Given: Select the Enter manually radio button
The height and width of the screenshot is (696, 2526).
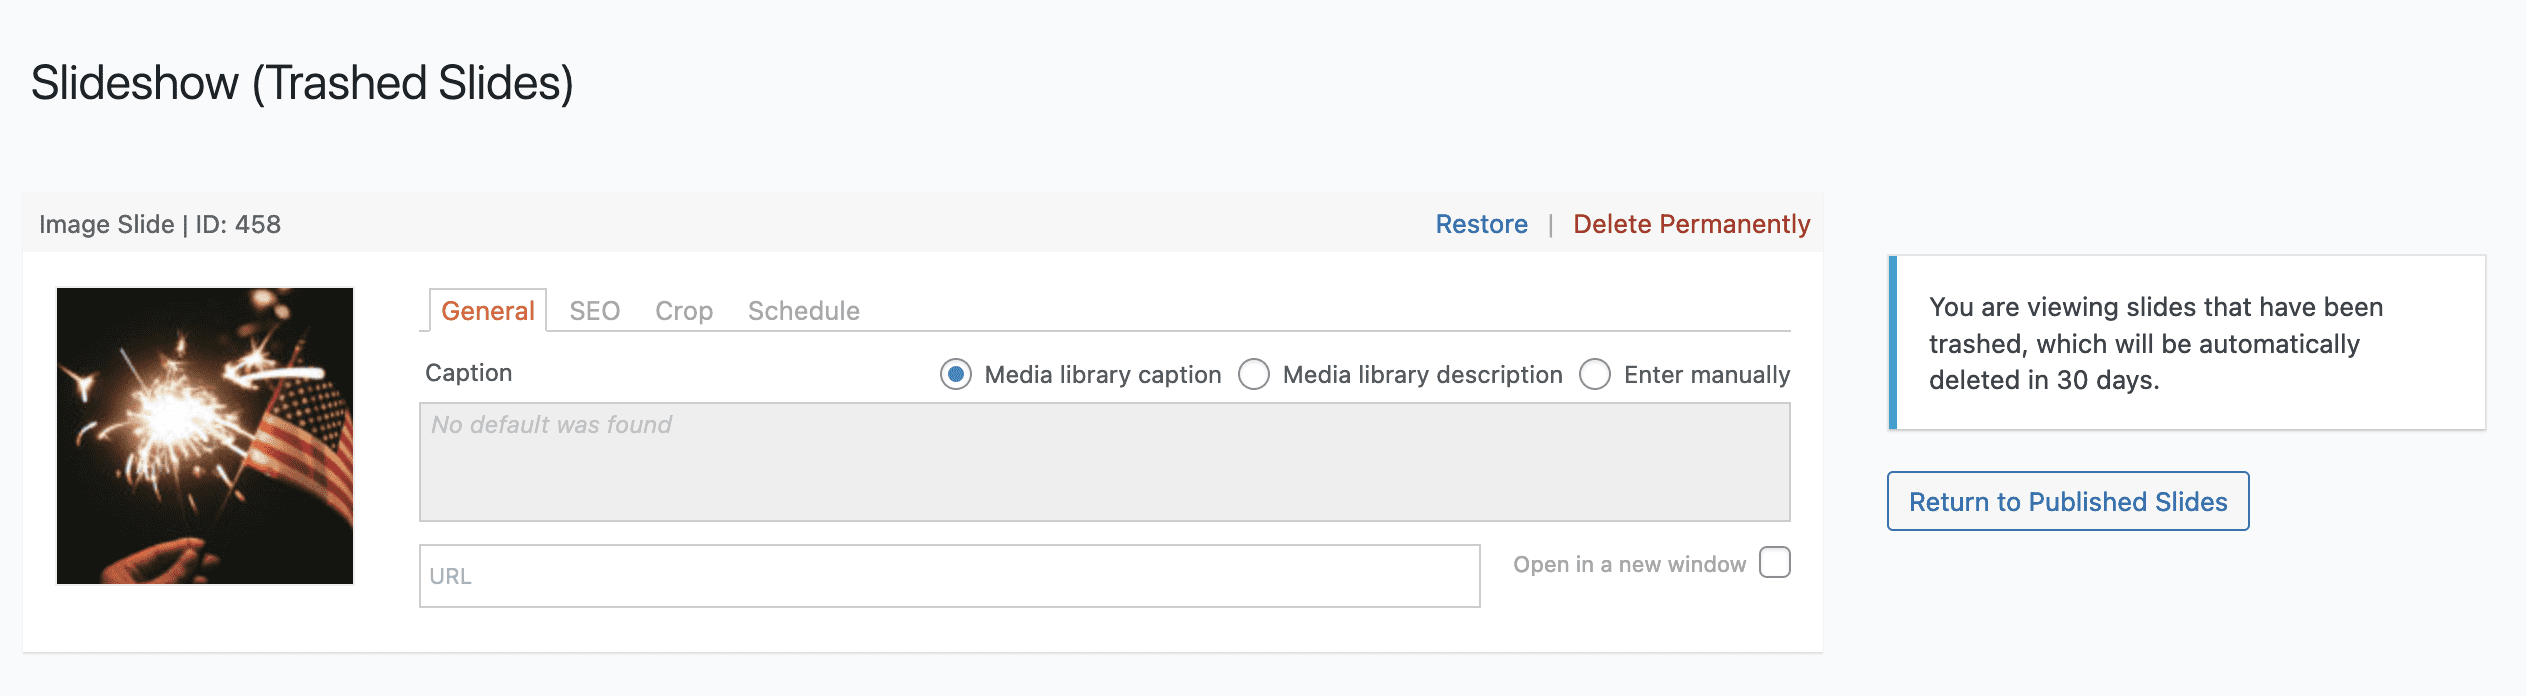Looking at the screenshot, I should 1595,374.
